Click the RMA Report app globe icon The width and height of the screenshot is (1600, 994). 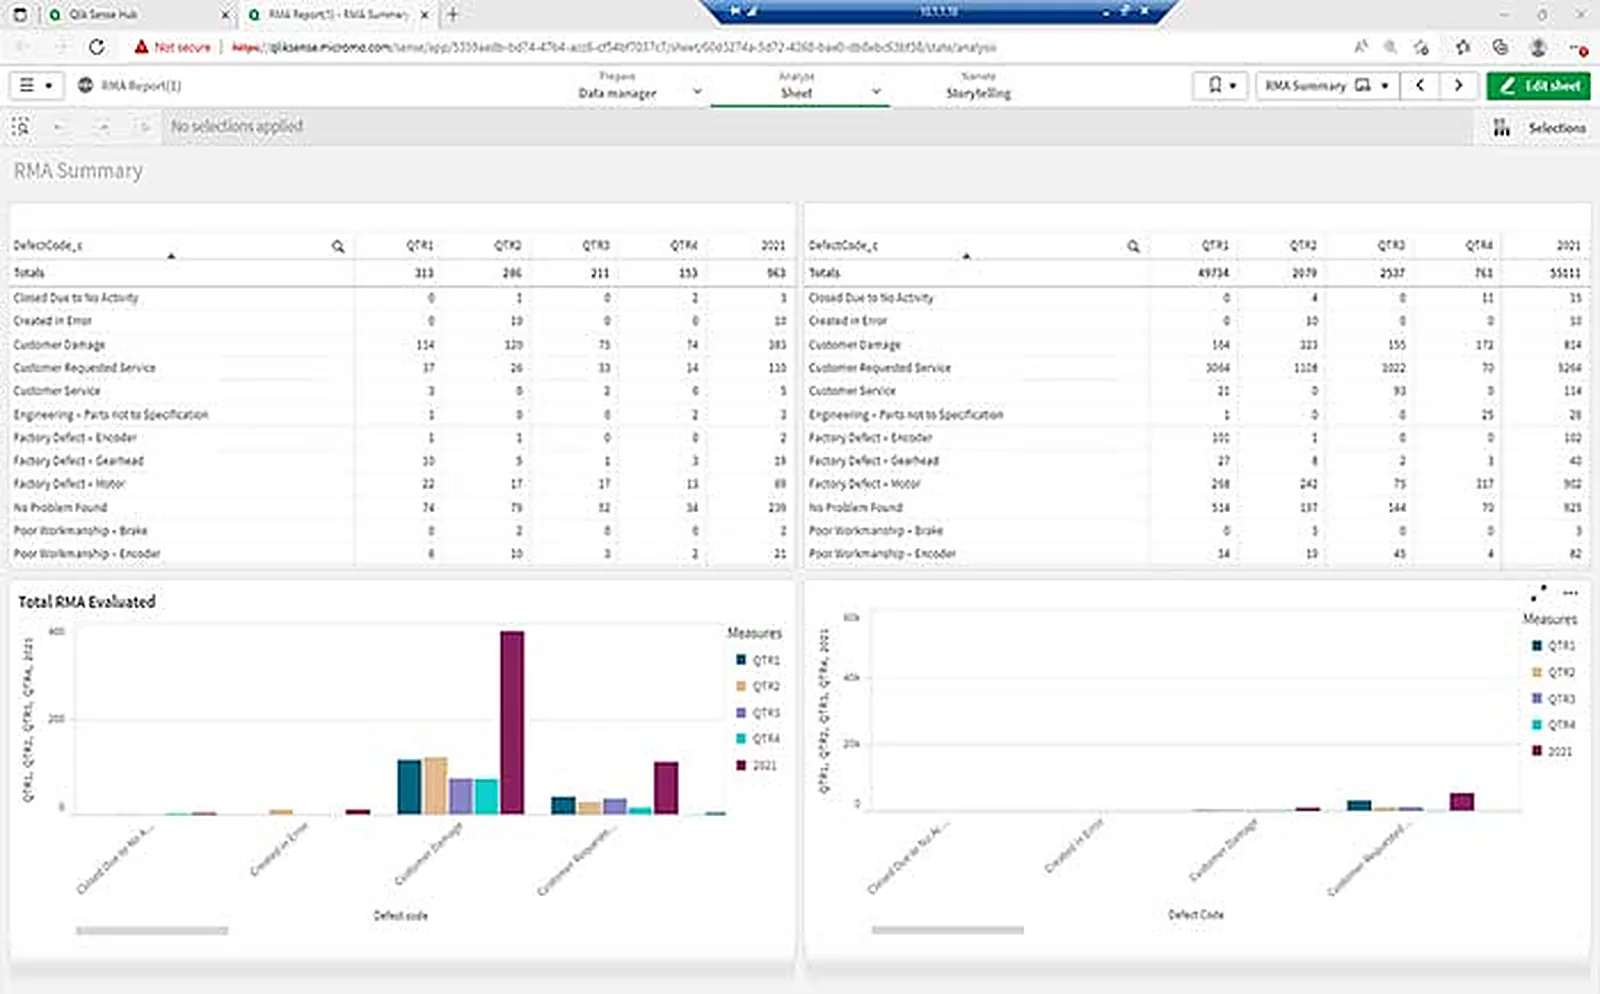coord(86,86)
